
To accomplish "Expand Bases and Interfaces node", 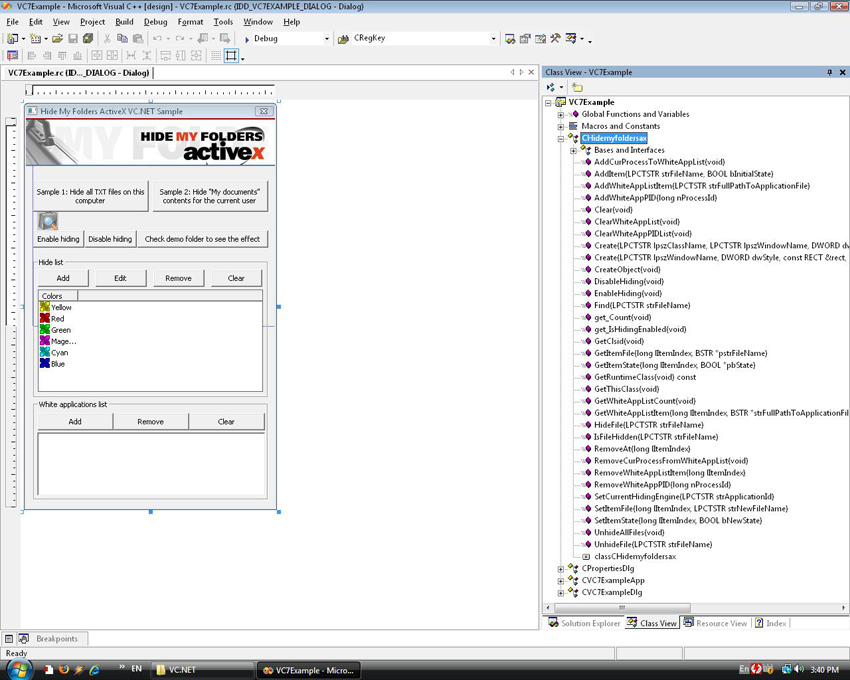I will (574, 151).
